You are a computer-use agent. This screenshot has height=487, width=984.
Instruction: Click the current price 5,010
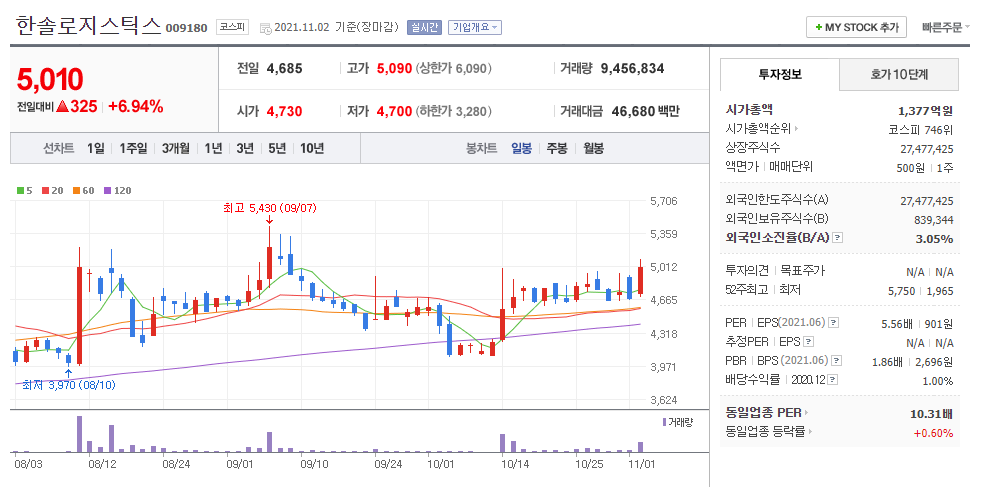pos(50,80)
